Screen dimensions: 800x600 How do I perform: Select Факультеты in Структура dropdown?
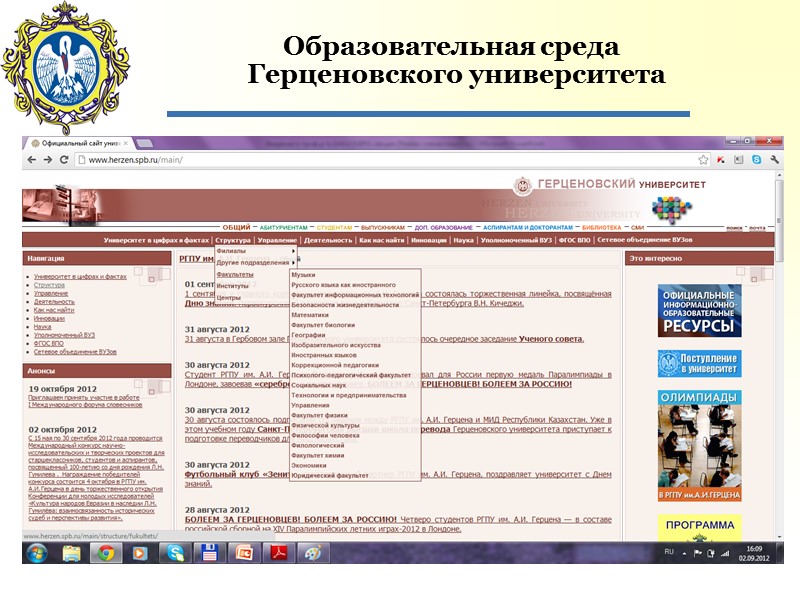point(235,274)
